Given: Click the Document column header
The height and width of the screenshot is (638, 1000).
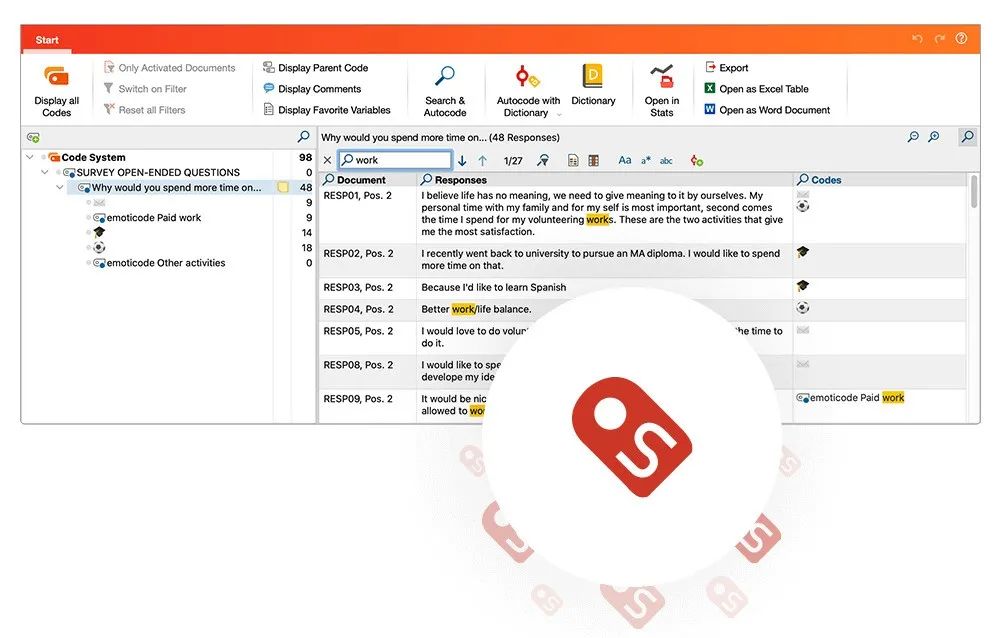Looking at the screenshot, I should [367, 180].
